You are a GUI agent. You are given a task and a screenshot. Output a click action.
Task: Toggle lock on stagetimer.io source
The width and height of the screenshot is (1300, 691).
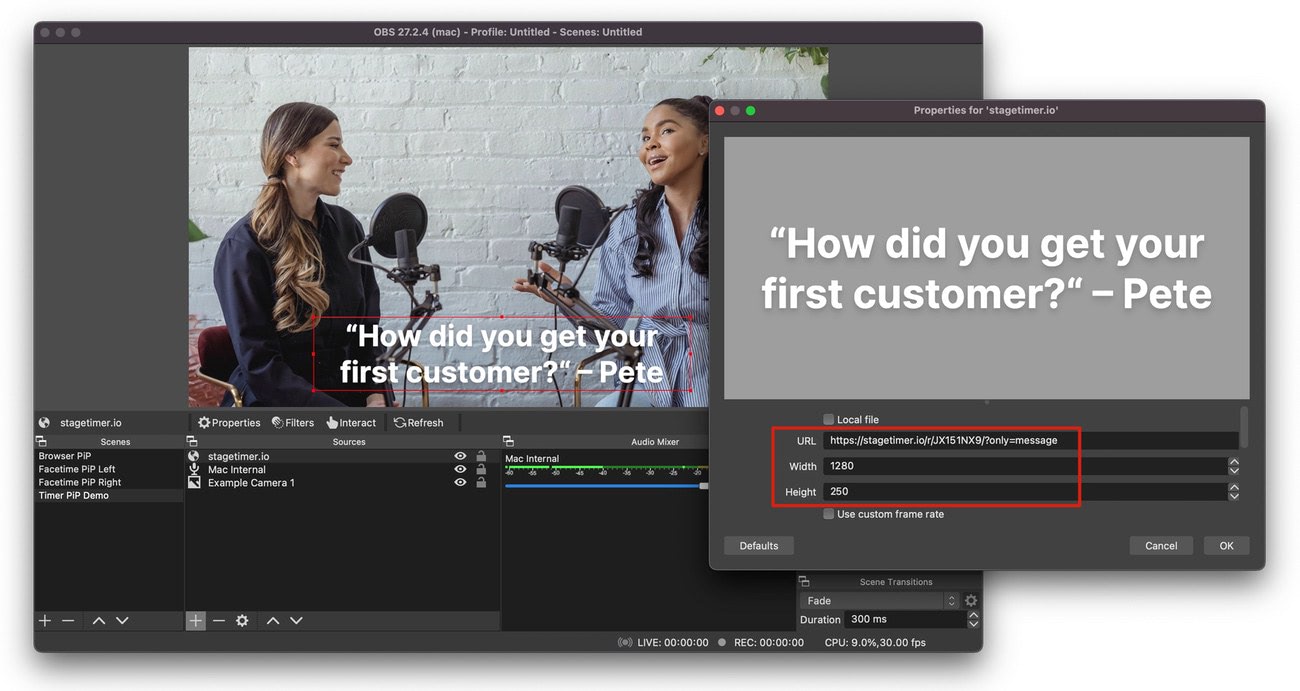tap(481, 456)
